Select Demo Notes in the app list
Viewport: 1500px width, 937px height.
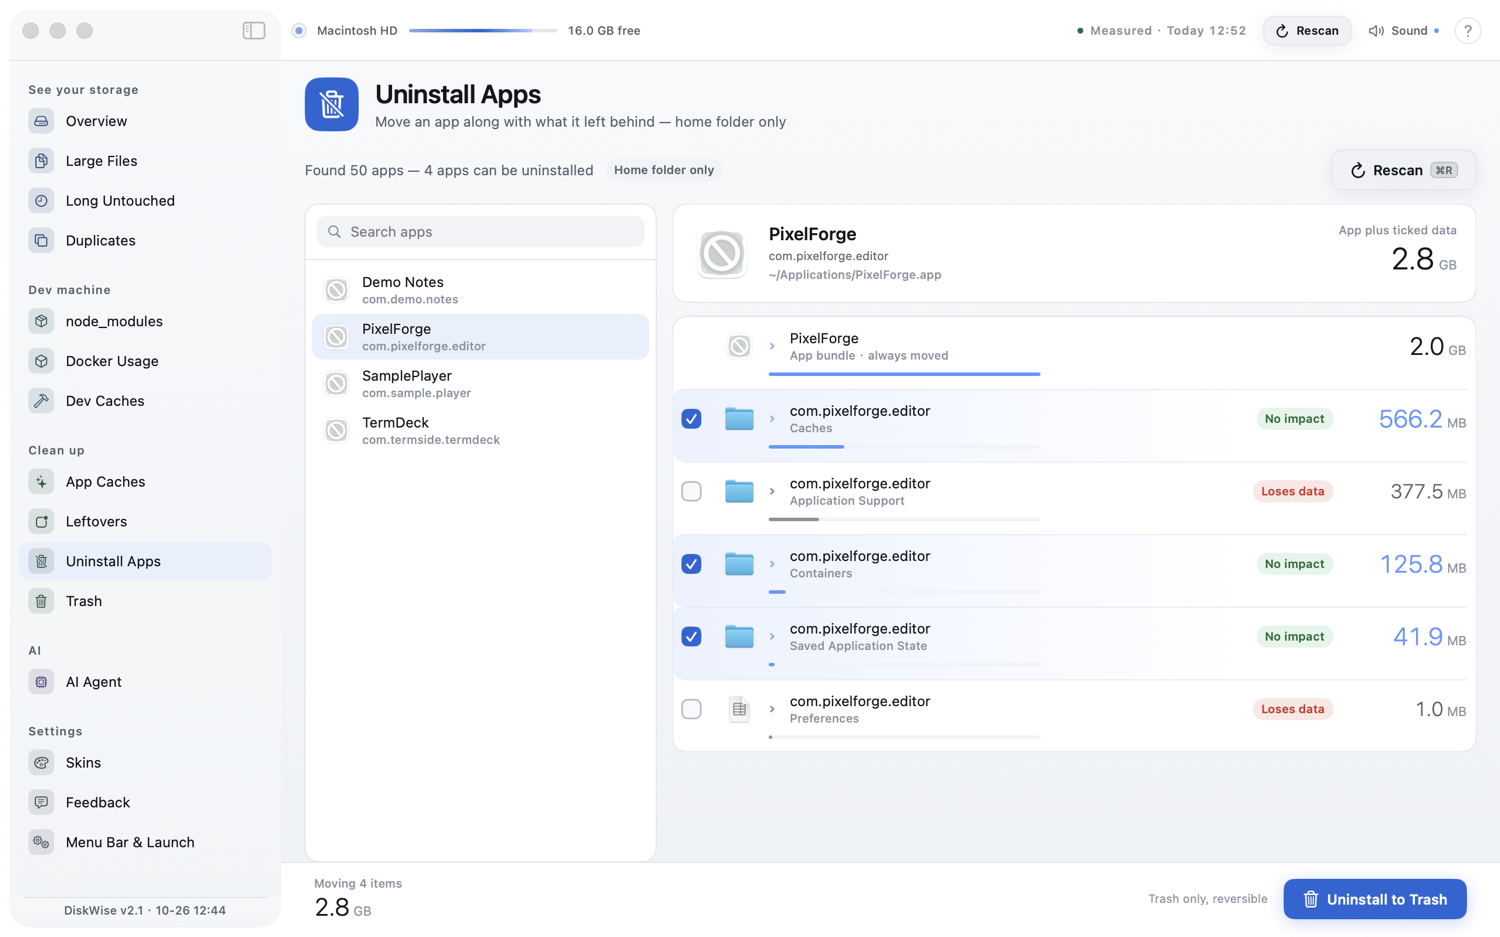click(x=480, y=290)
